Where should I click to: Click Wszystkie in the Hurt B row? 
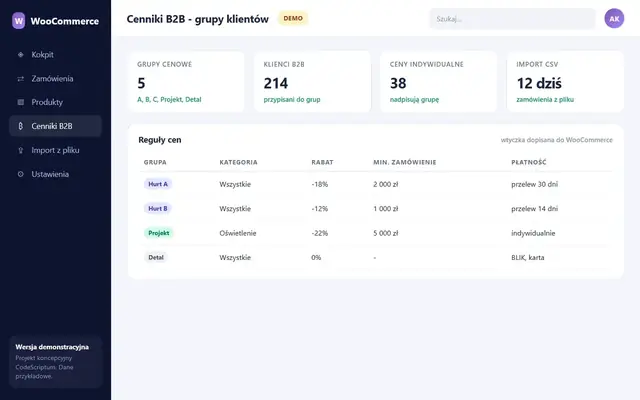pyautogui.click(x=235, y=209)
